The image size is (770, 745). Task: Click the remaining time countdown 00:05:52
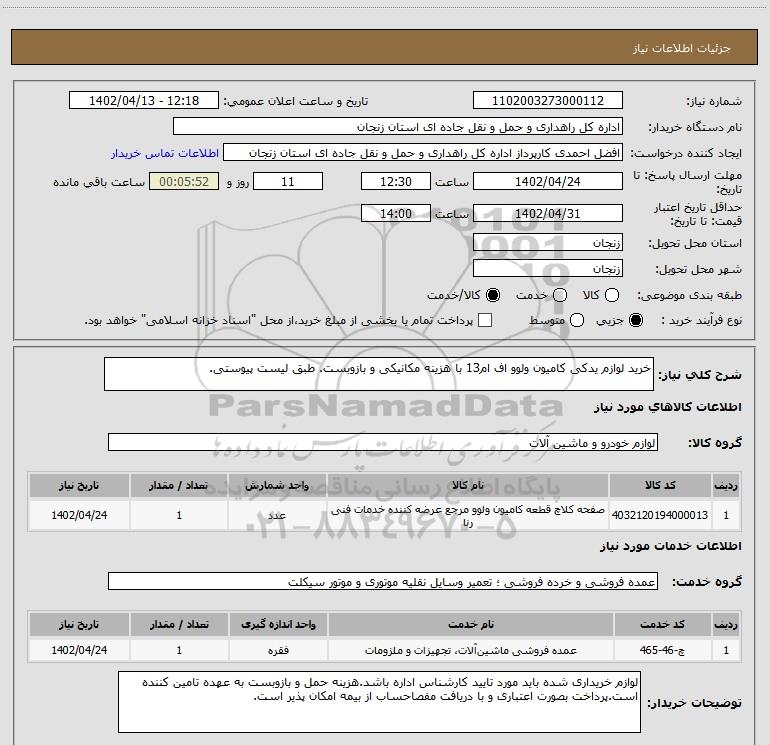point(184,181)
